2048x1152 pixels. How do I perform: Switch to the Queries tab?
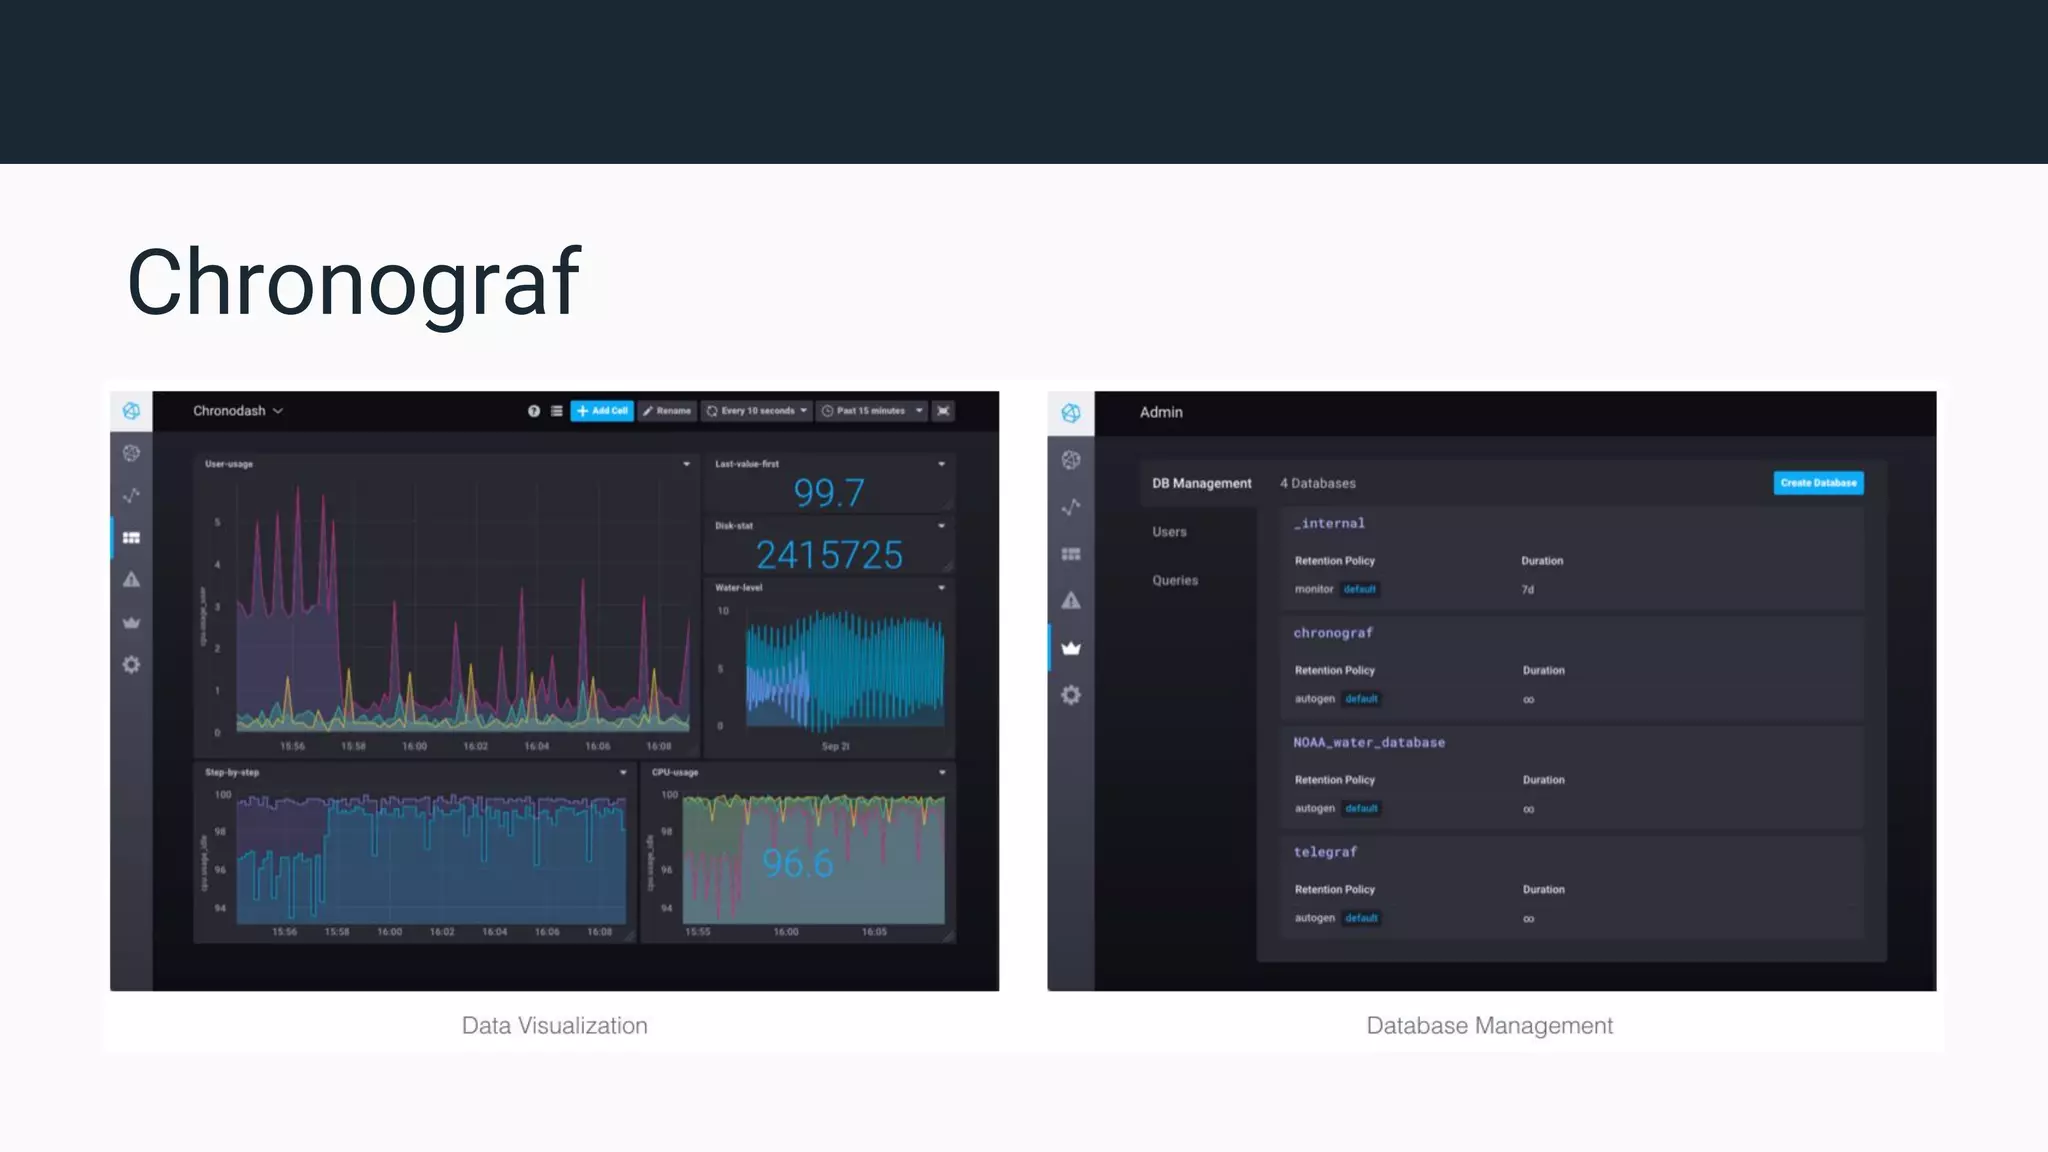coord(1175,580)
